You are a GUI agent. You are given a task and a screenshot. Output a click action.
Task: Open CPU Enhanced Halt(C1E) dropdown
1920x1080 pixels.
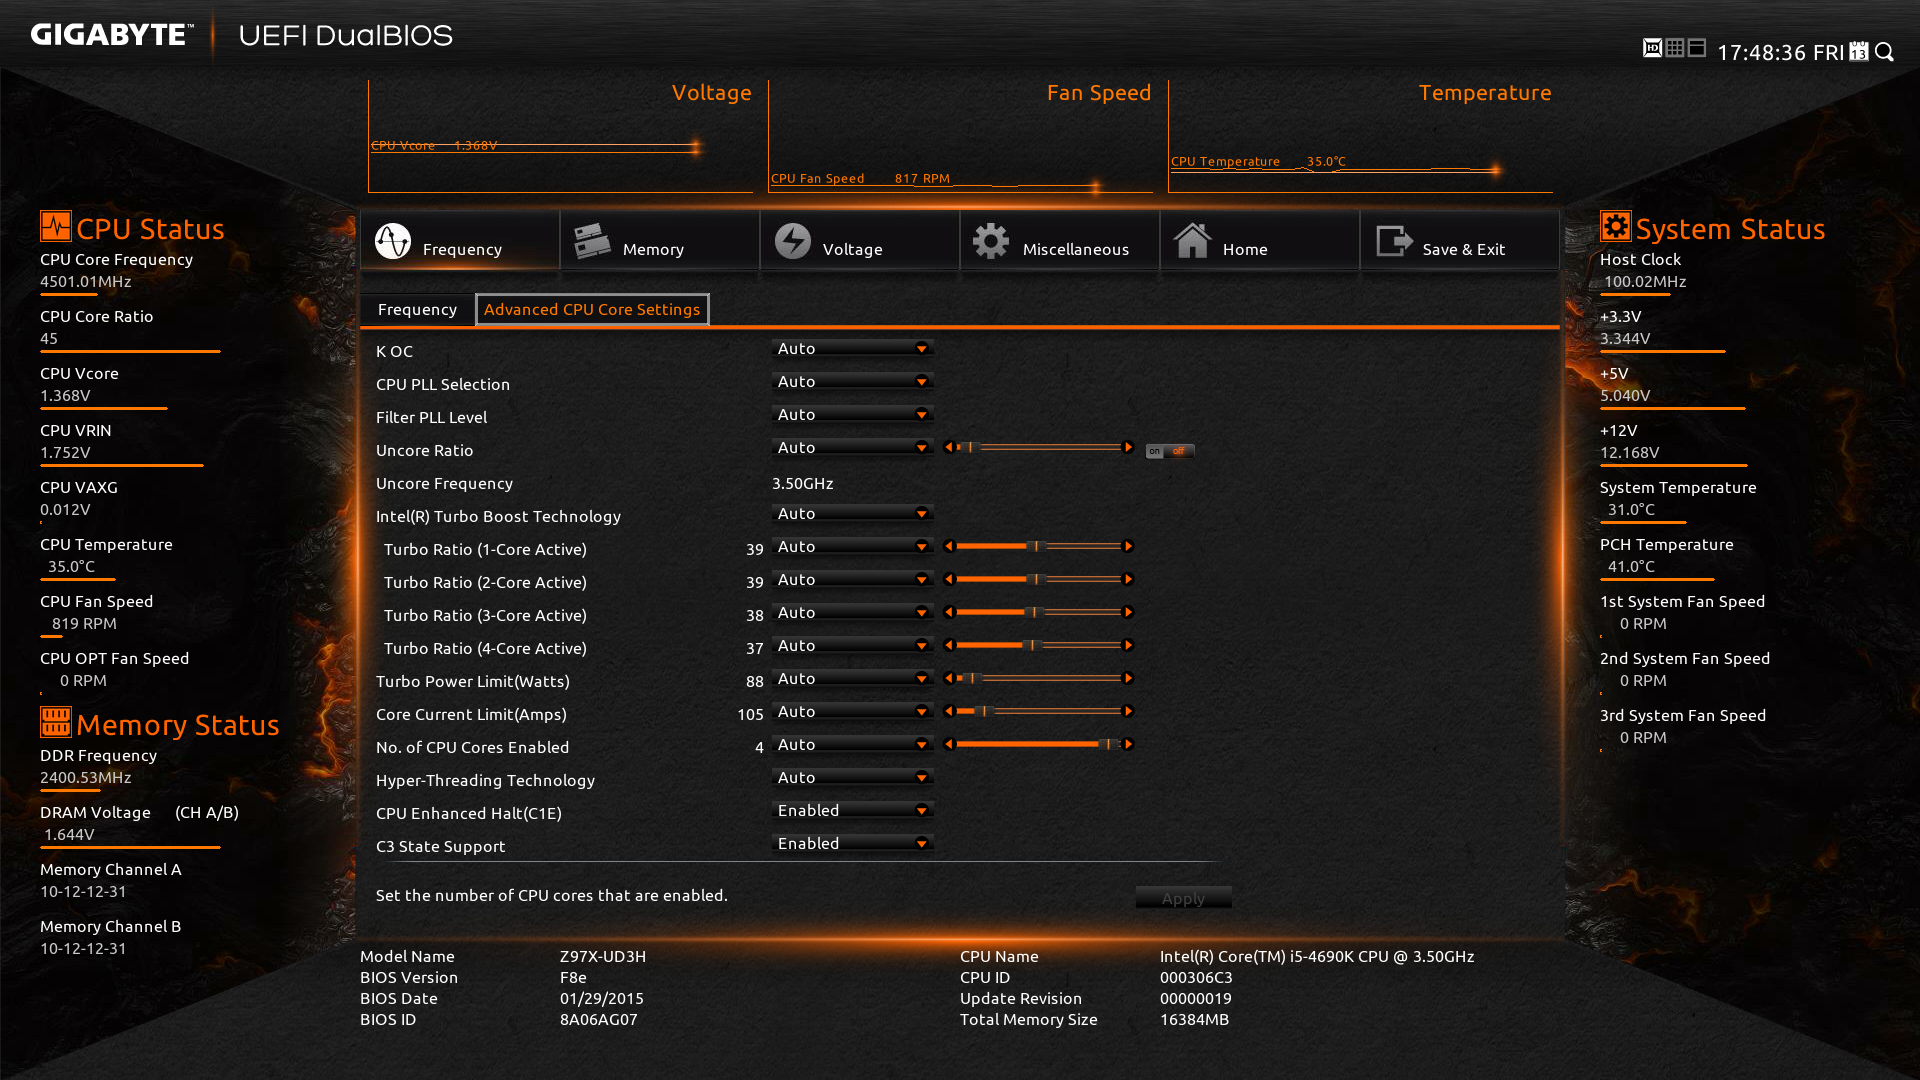point(853,810)
